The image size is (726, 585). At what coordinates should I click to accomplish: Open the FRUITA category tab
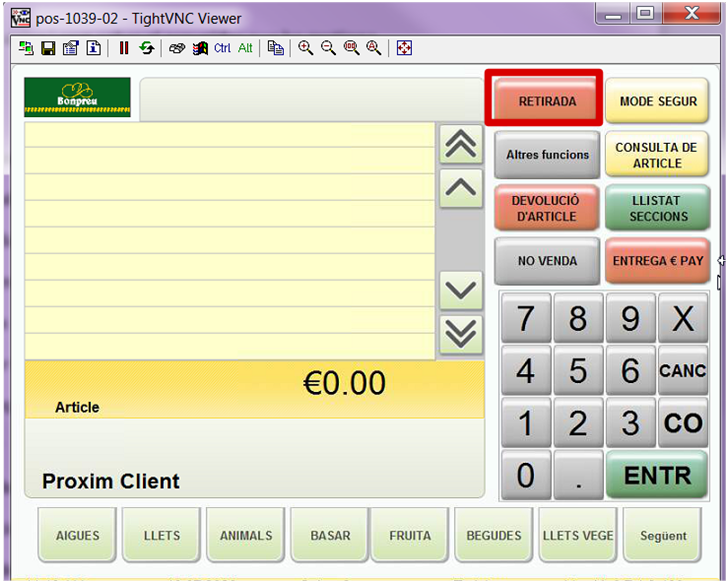click(x=411, y=536)
